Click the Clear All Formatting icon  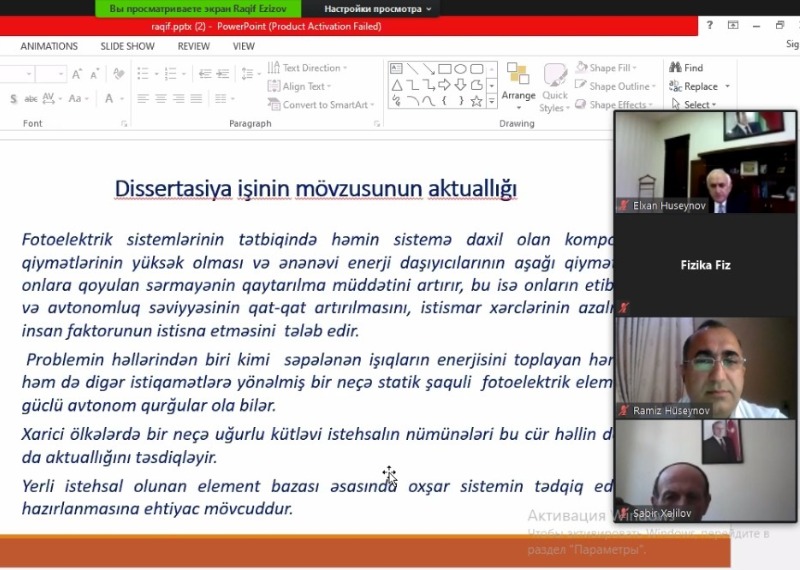click(x=116, y=74)
